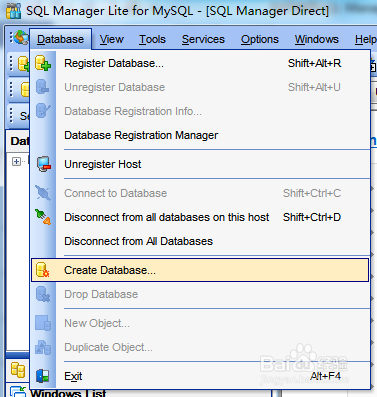Choose Exit from the Database menu

pos(200,376)
